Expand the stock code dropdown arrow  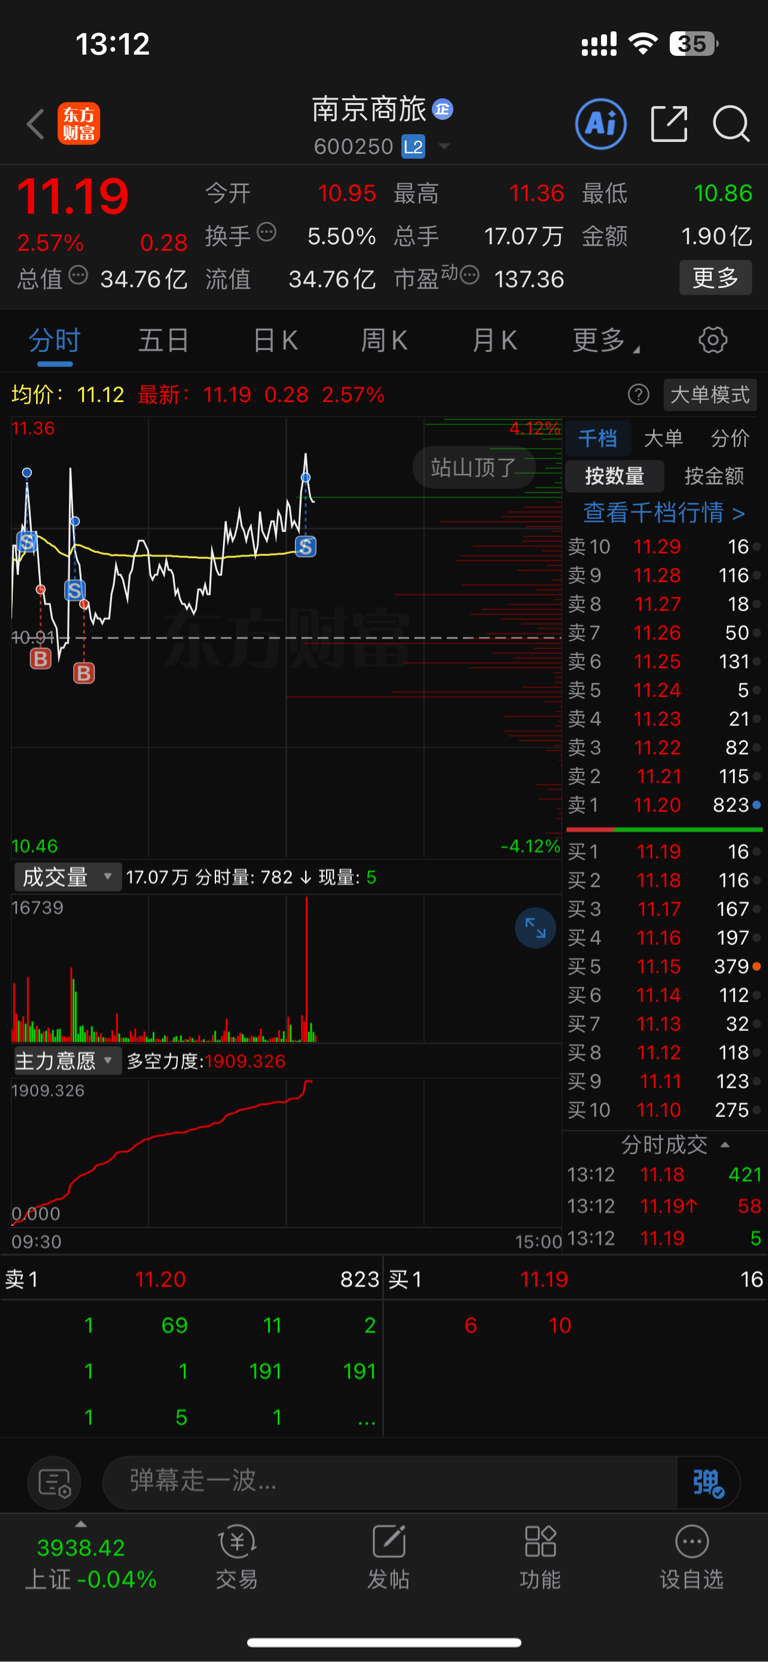(444, 147)
